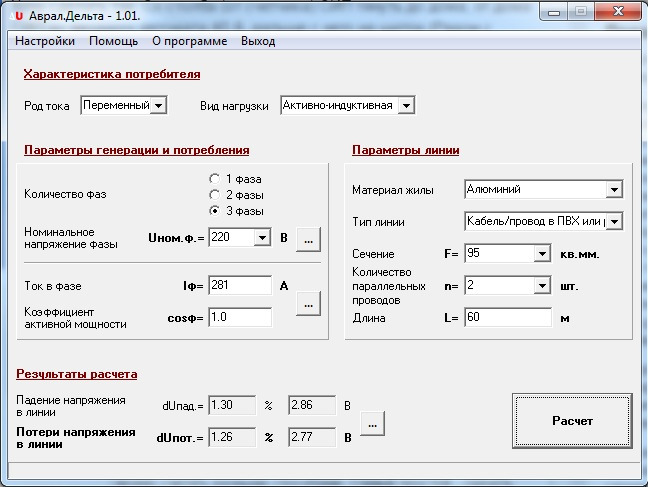Screen dimensions: 648x487
Task: Select the '1 фаза' radio button
Action: coord(215,178)
